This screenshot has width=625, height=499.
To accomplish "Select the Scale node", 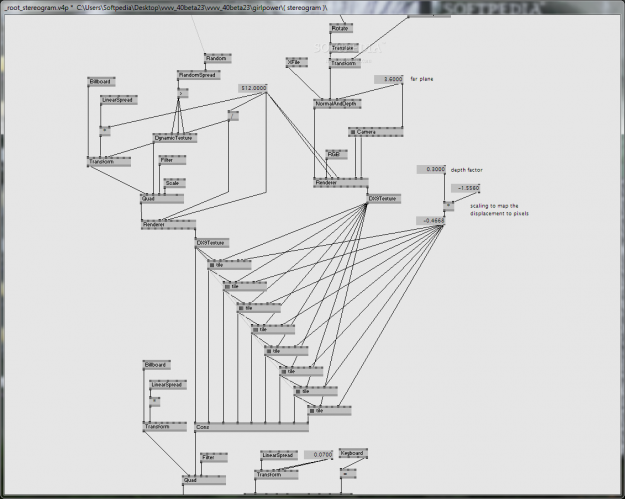I will point(173,183).
